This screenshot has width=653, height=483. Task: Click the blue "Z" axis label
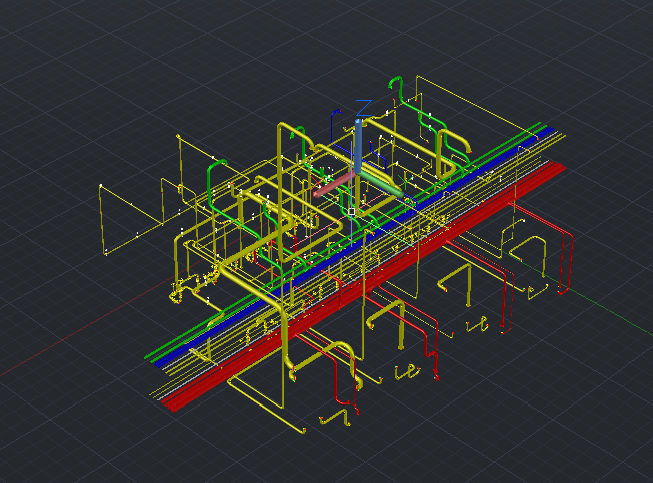click(x=364, y=108)
